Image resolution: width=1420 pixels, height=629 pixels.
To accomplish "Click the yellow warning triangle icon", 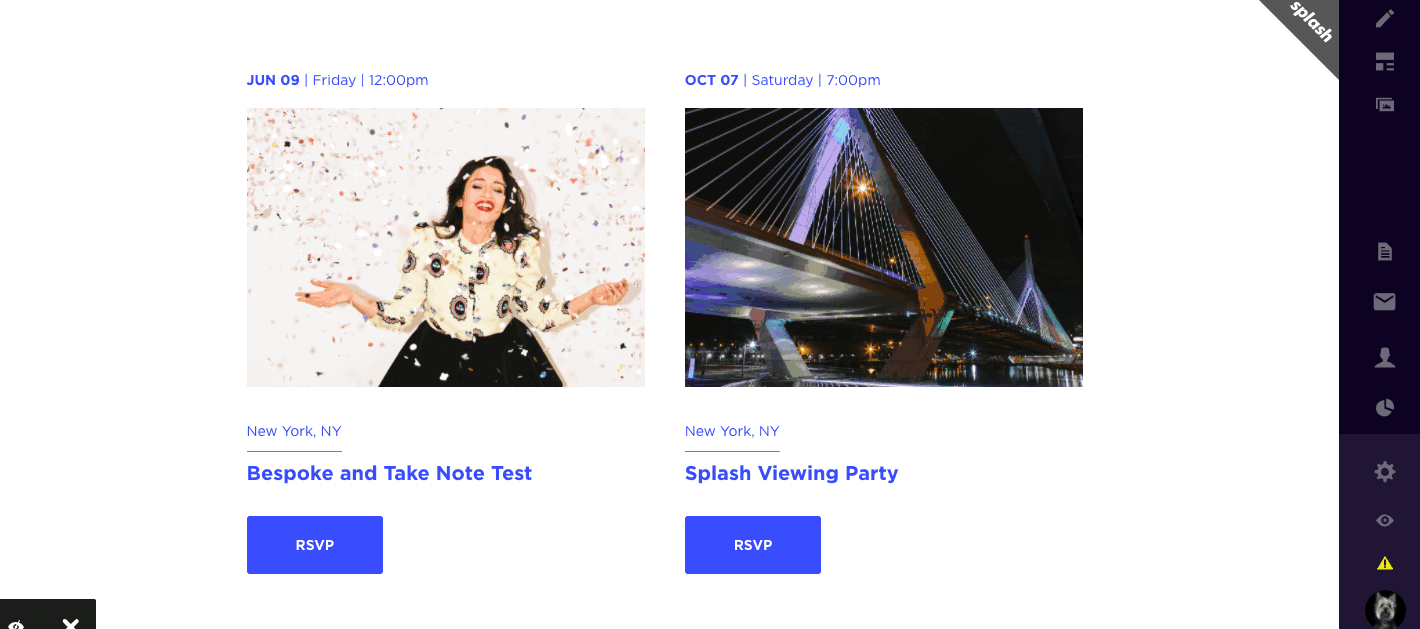I will tap(1384, 563).
